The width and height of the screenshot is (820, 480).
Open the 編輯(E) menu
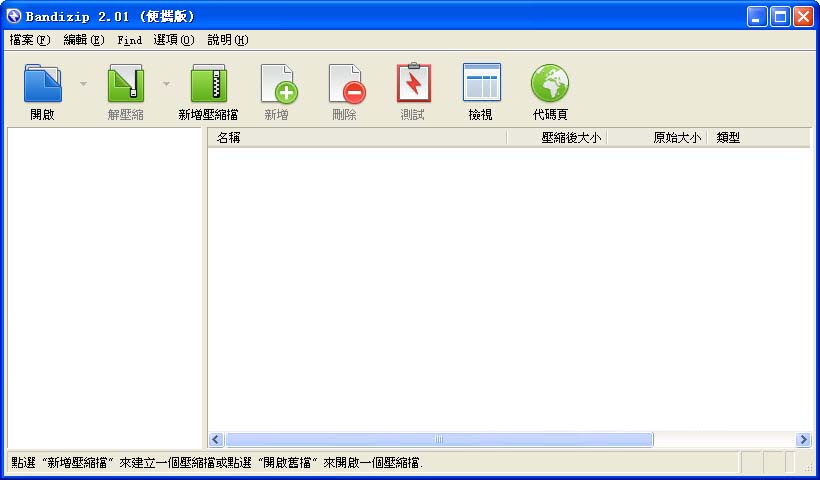pyautogui.click(x=83, y=40)
